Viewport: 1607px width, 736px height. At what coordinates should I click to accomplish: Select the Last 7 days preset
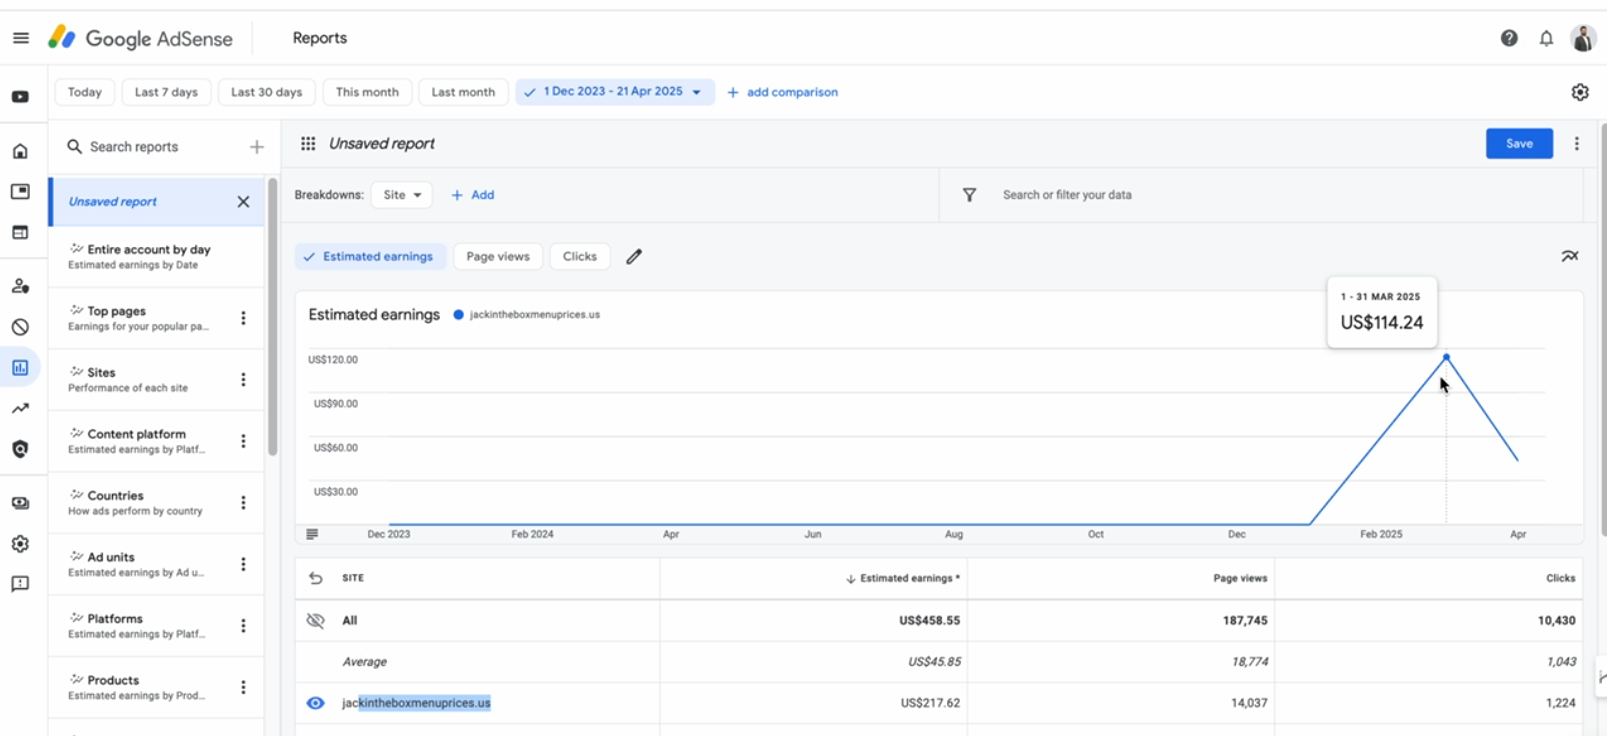[x=166, y=92]
